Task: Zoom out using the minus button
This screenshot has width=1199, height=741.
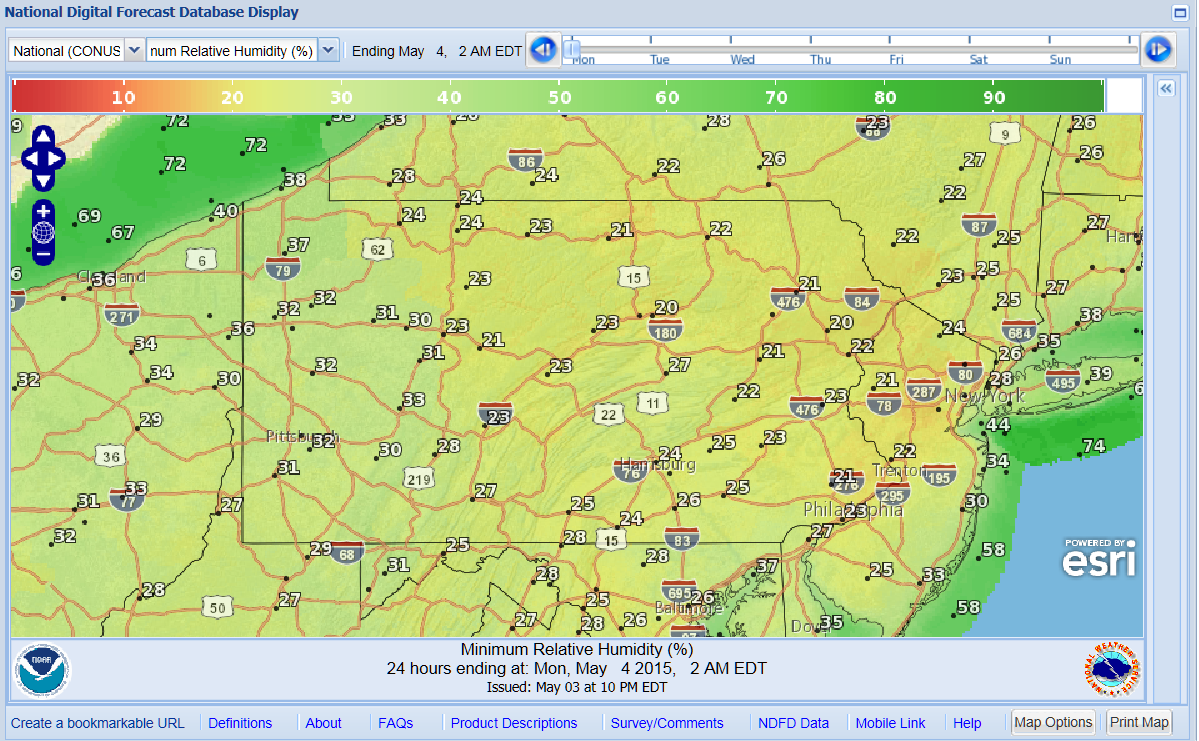Action: pos(43,254)
